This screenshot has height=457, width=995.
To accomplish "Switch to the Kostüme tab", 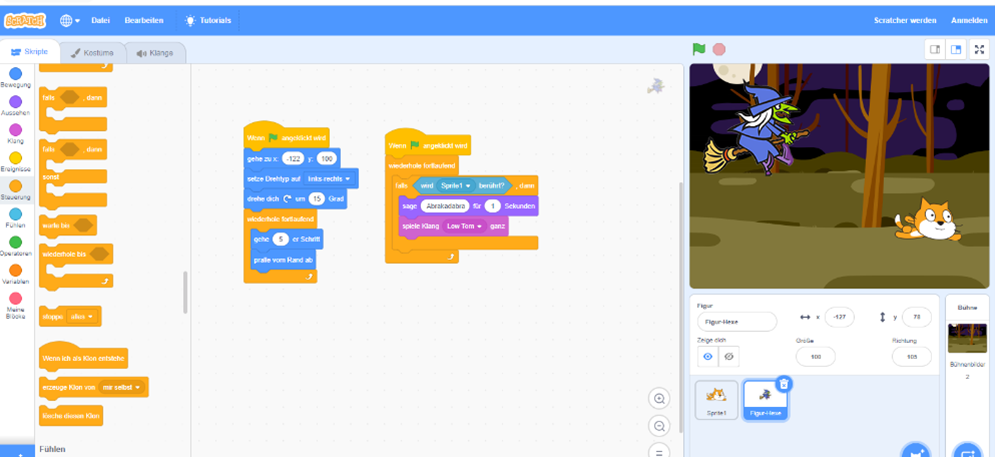I will pos(92,53).
